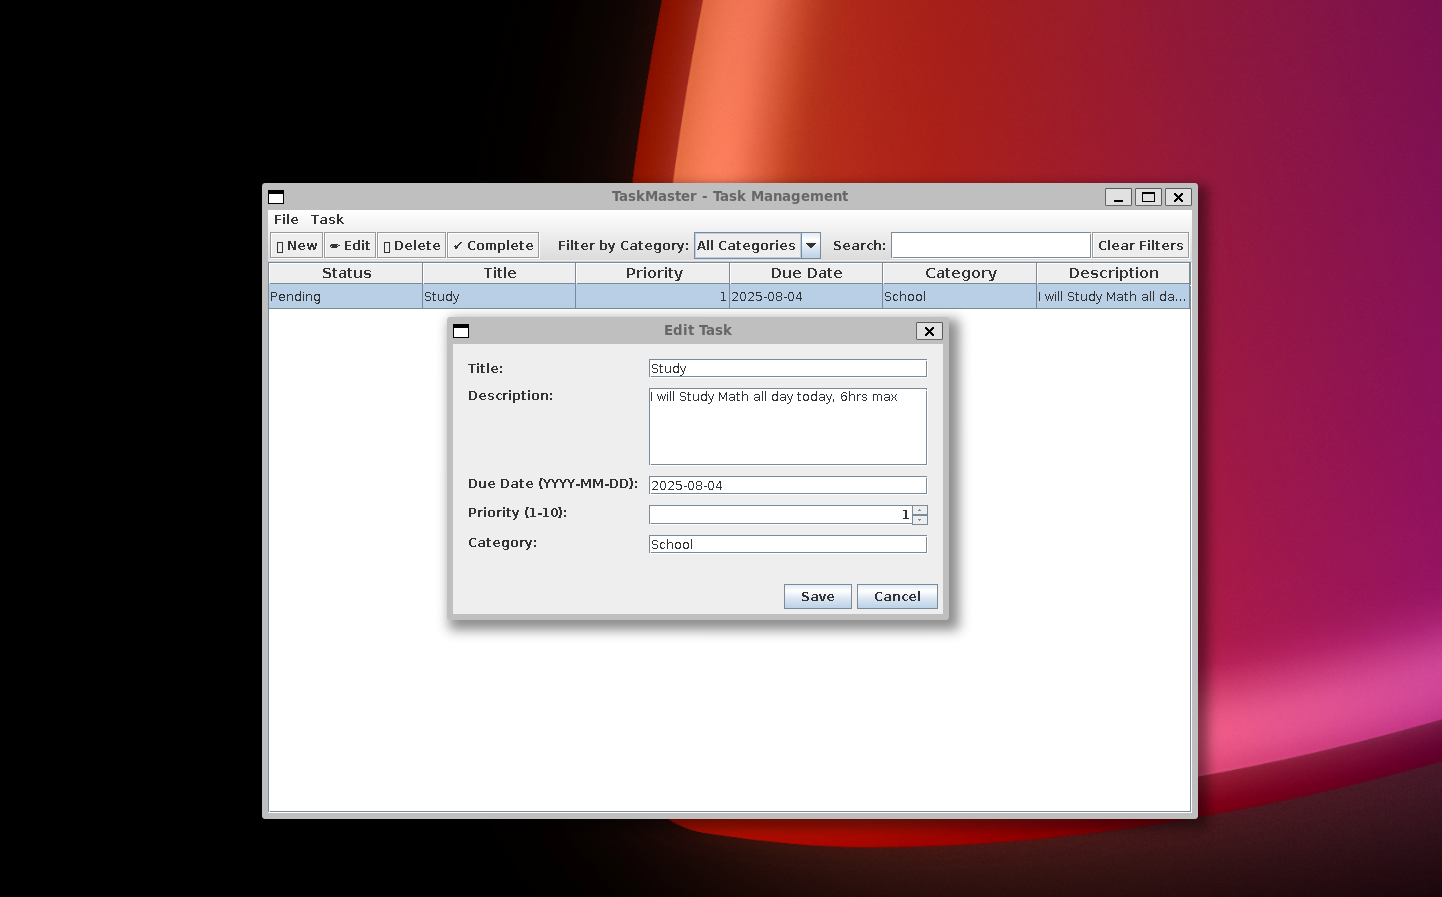Click the Due Date field showing 2025-08-04
1442x897 pixels.
(787, 484)
